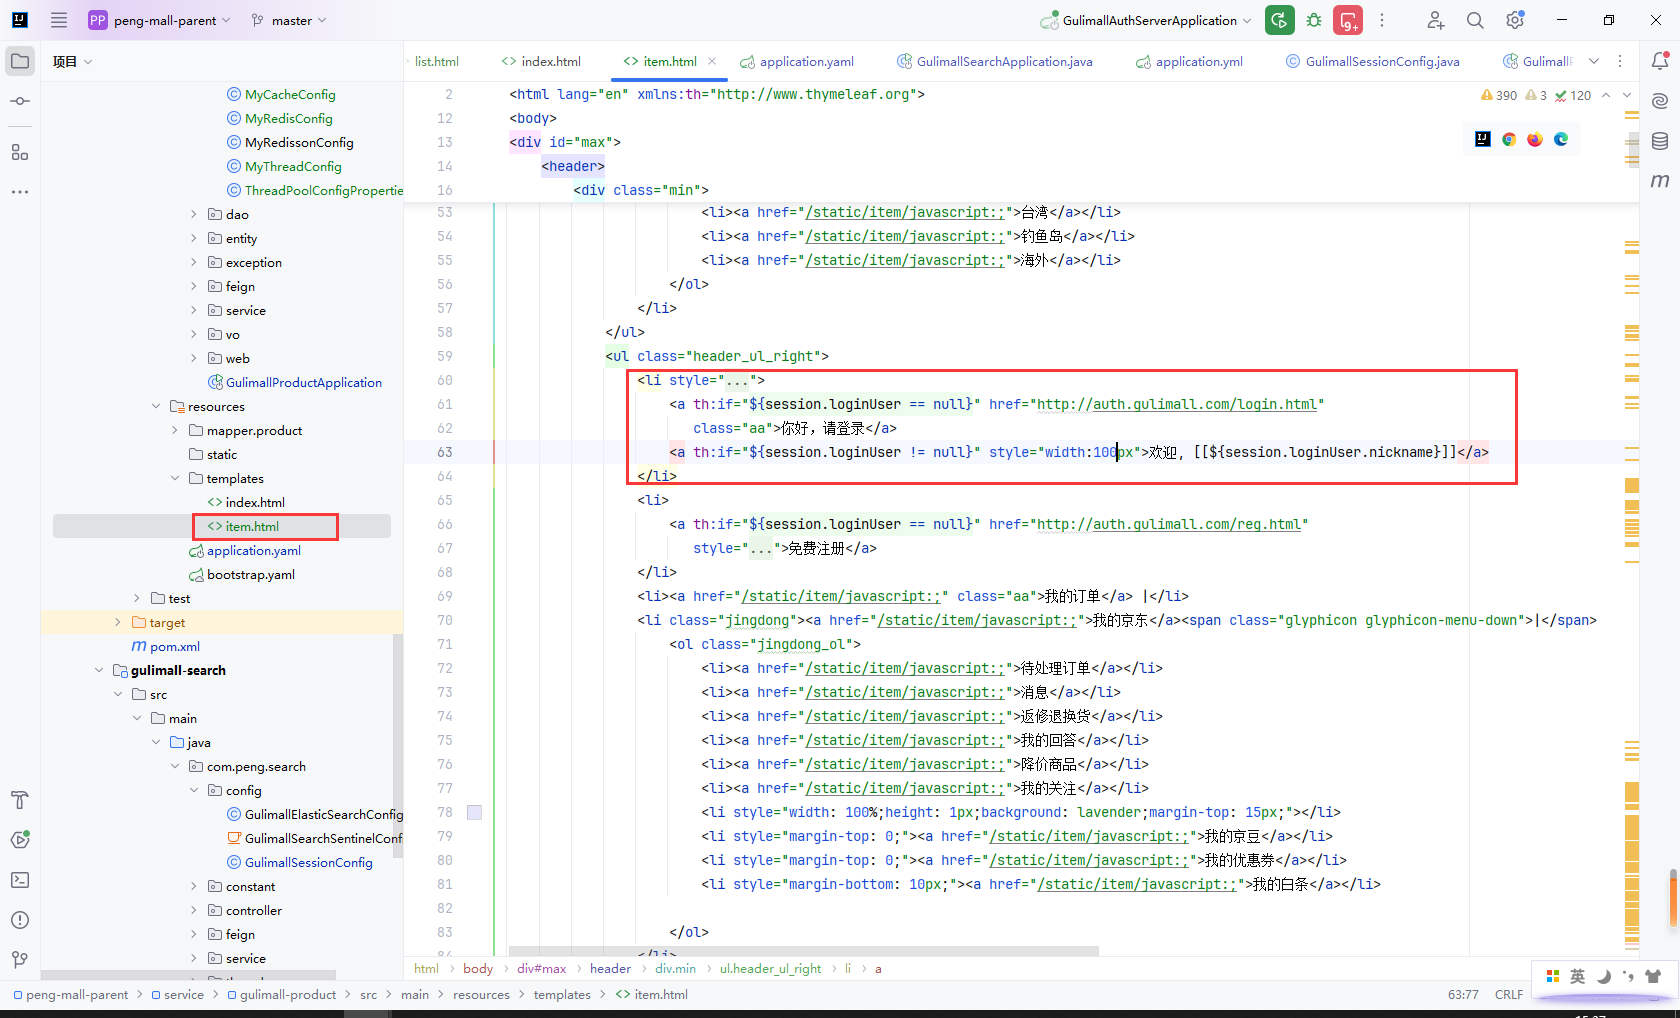
Task: Stop the running application red button
Action: click(1348, 20)
